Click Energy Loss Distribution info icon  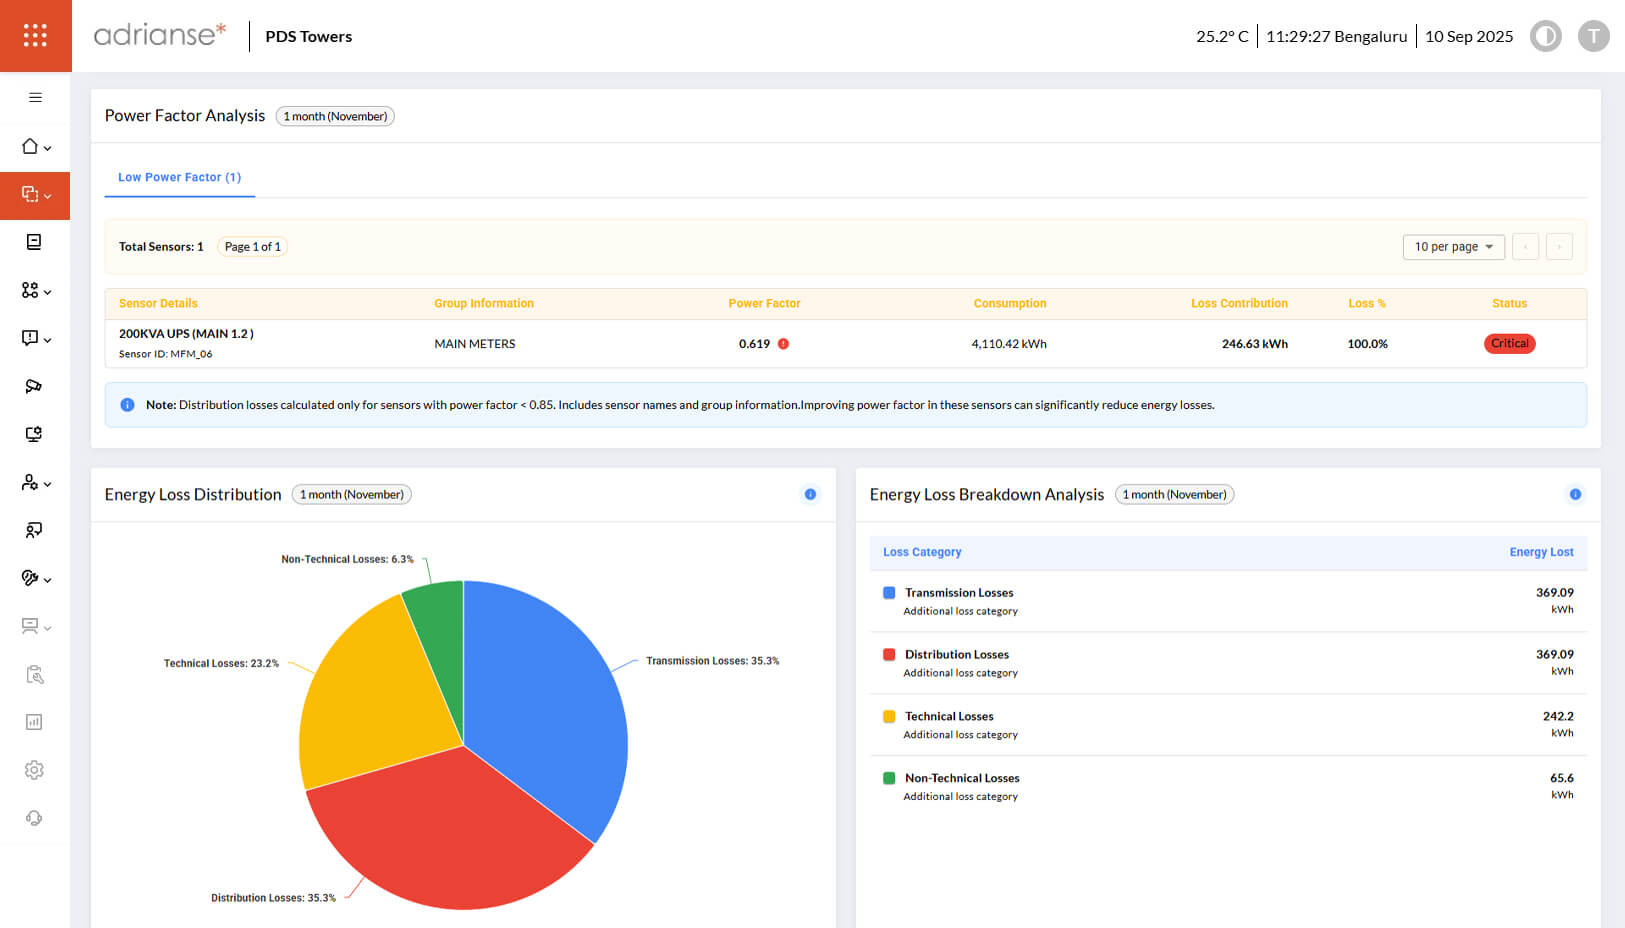point(810,495)
